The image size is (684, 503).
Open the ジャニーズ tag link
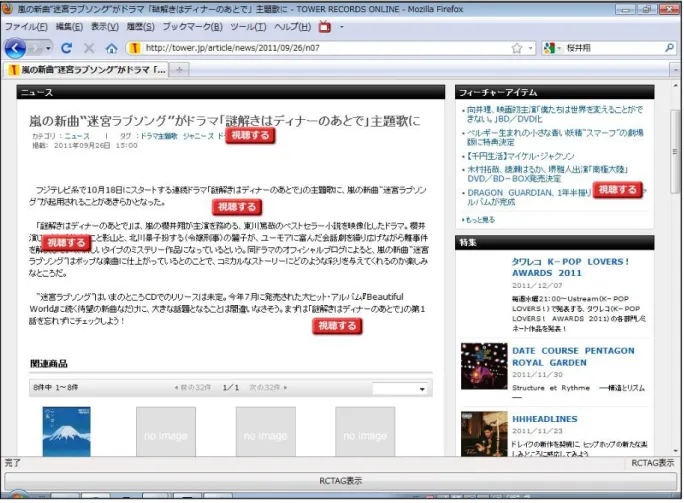pyautogui.click(x=198, y=136)
